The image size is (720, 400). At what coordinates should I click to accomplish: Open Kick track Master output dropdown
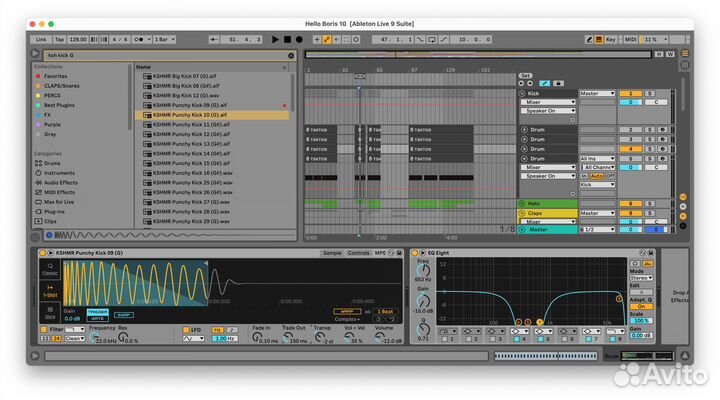(596, 94)
